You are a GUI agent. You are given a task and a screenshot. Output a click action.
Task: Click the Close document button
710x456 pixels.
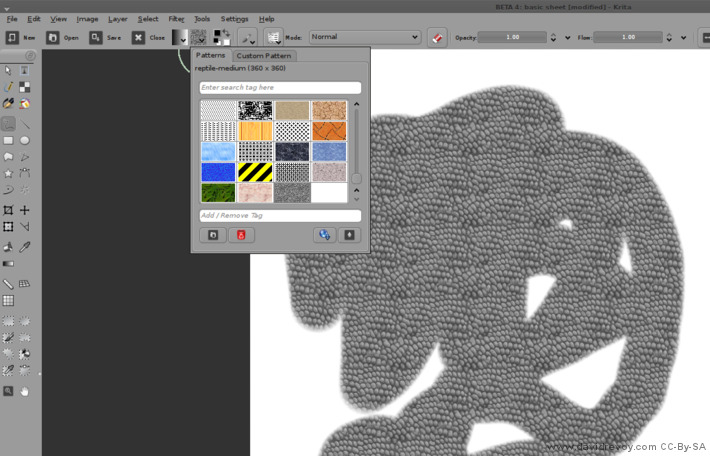point(138,37)
